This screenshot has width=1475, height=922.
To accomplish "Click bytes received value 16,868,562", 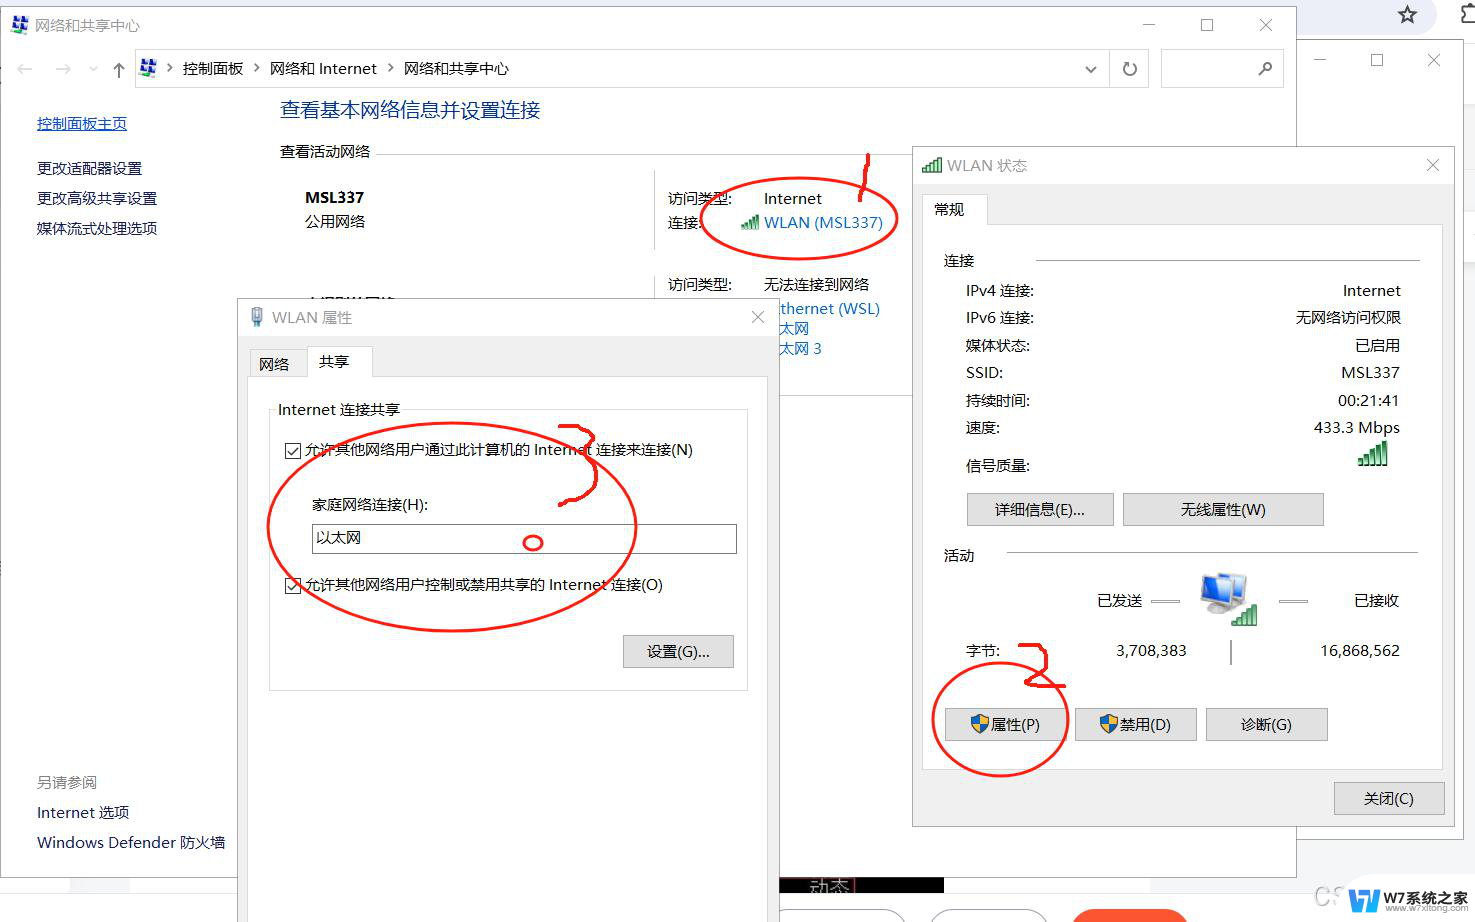I will tap(1360, 651).
